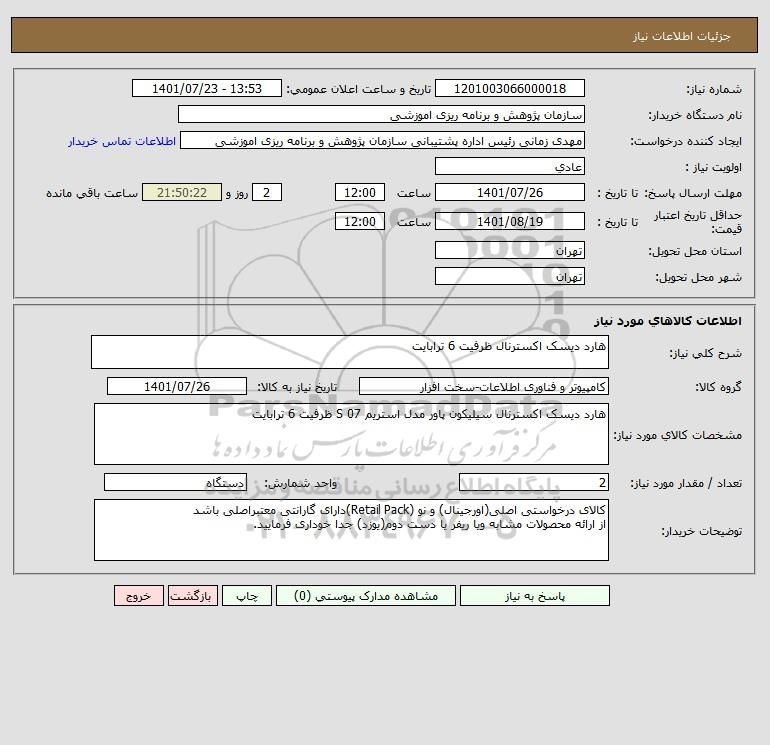Click the 'تاریخ و ساعت اعلان عمومی:' label
Screen dimensions: 770x745
click(x=358, y=89)
